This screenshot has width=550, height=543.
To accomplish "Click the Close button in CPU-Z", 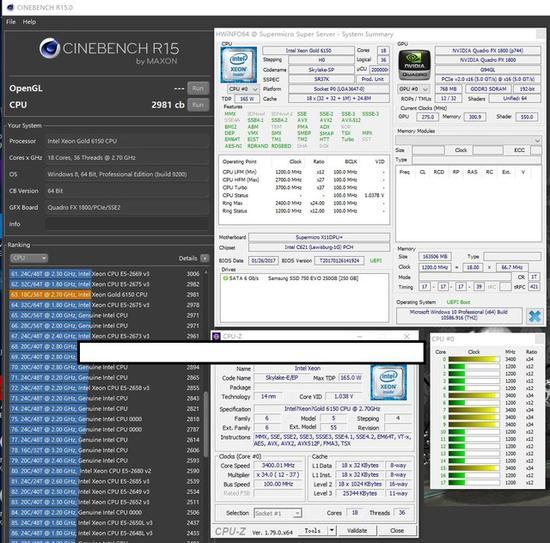I will 397,531.
